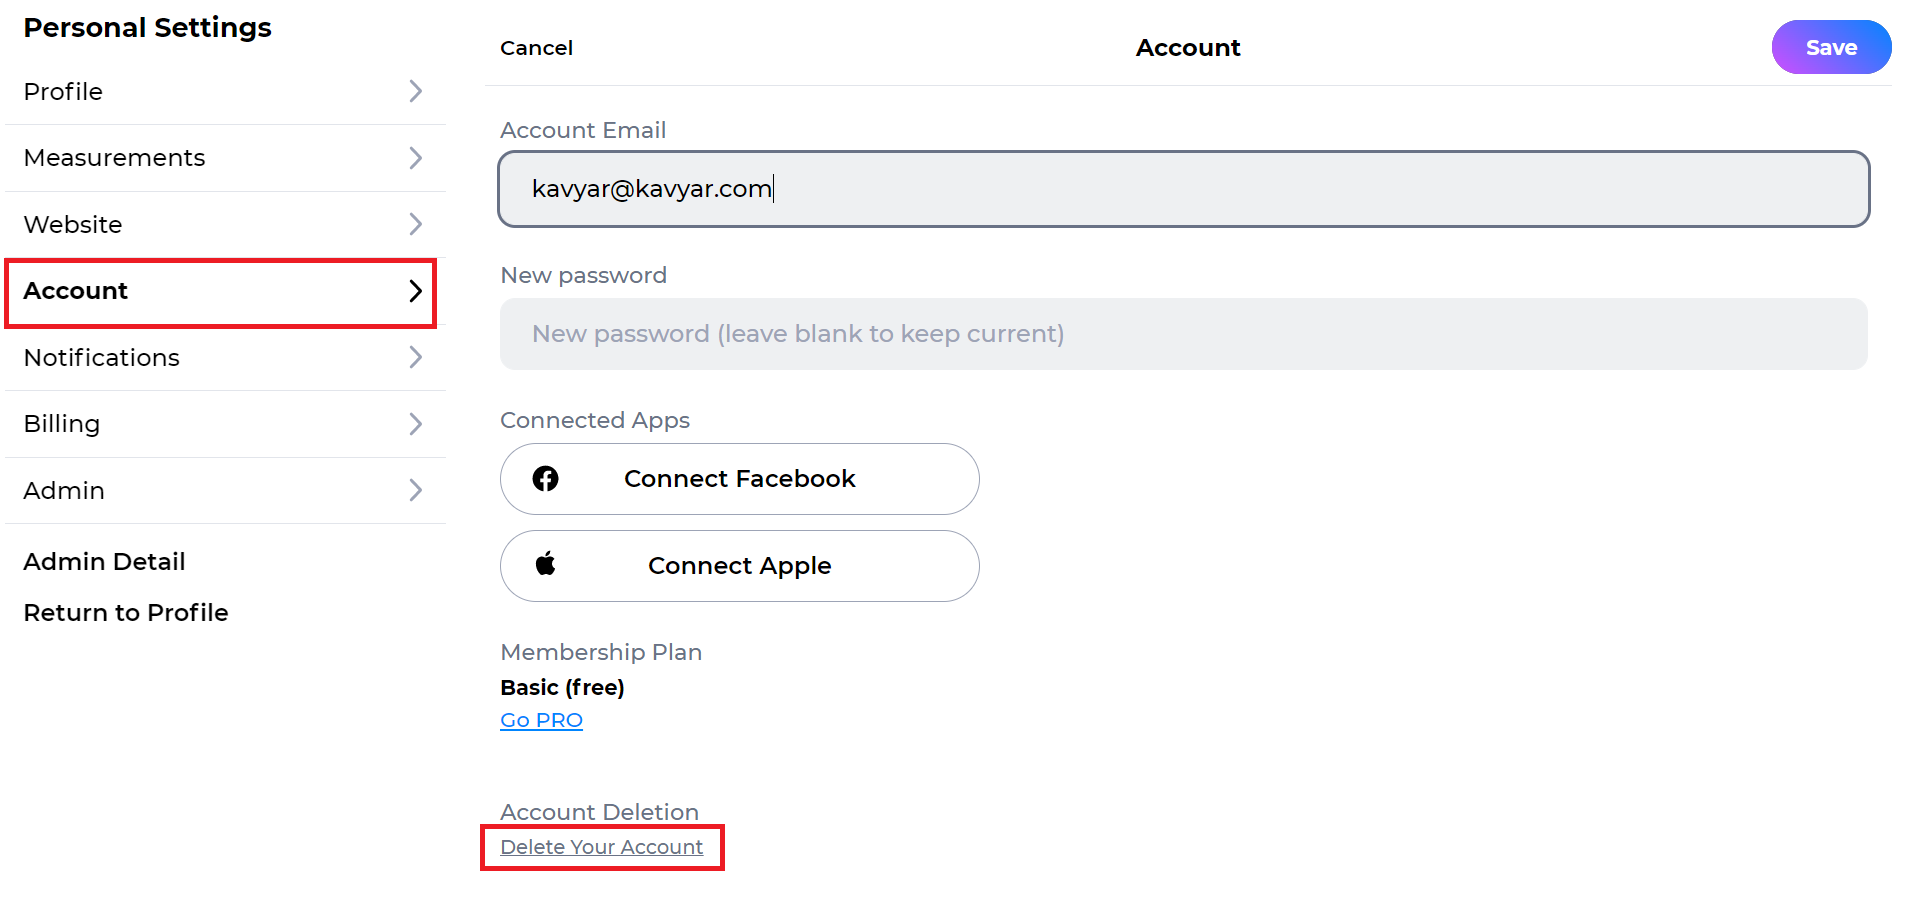Expand the Profile chevron arrow
Image resolution: width=1905 pixels, height=899 pixels.
coord(416,91)
